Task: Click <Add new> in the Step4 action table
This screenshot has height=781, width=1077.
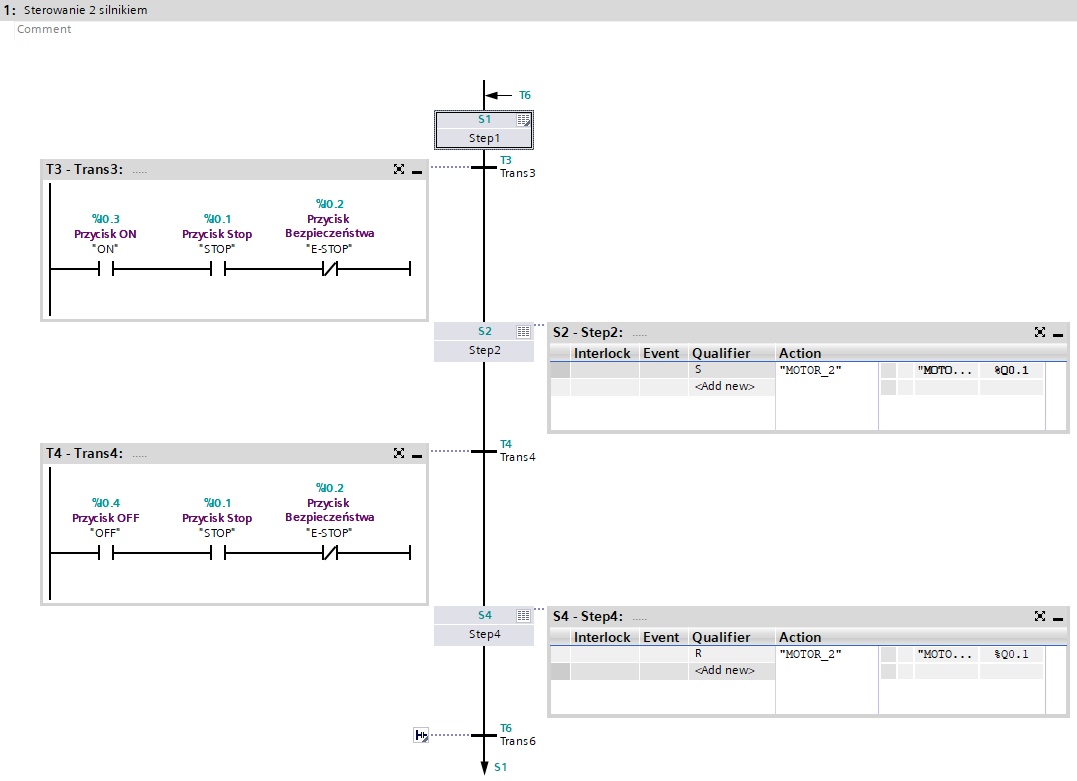Action: pos(725,670)
